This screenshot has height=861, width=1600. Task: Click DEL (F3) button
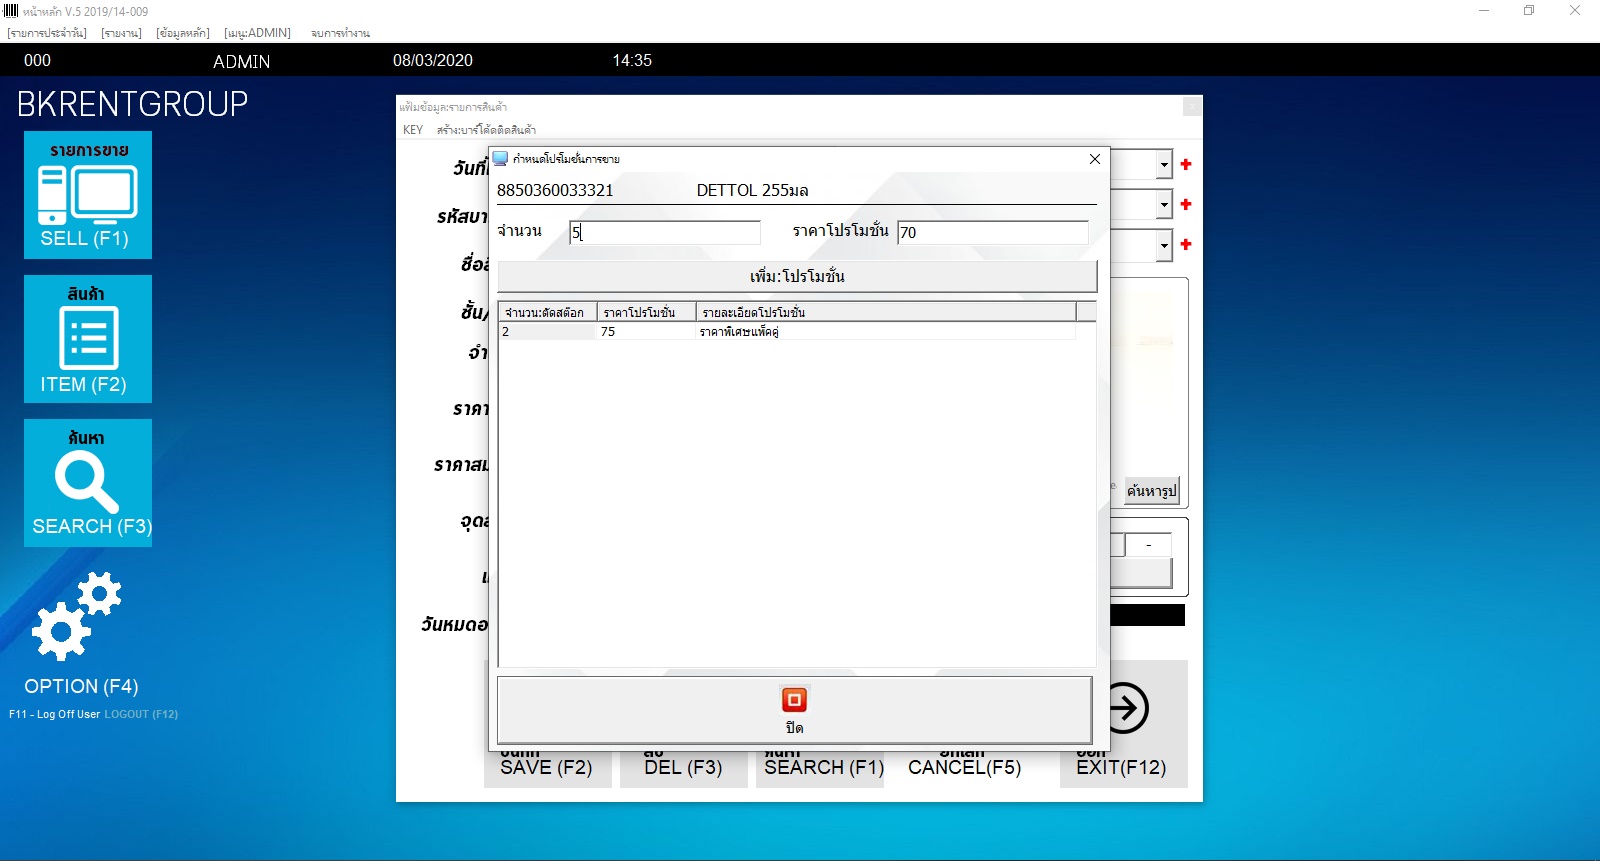click(x=683, y=767)
